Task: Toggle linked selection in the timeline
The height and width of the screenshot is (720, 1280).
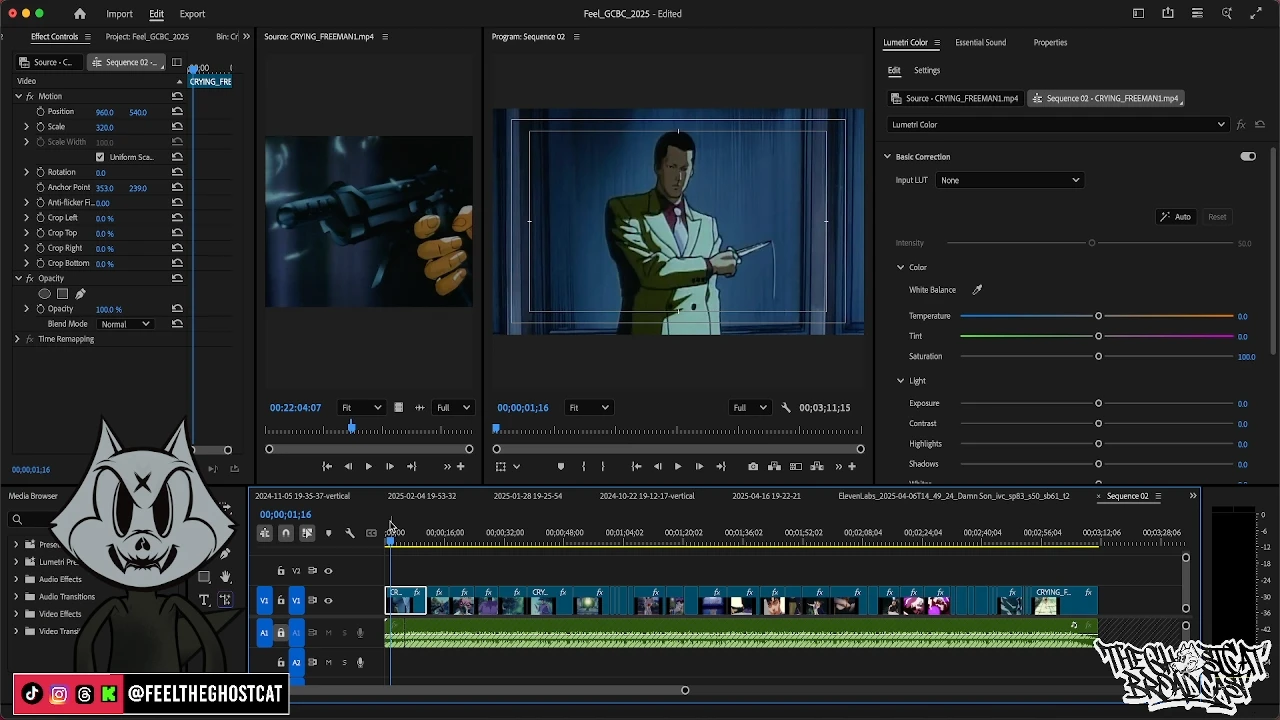Action: (x=307, y=534)
